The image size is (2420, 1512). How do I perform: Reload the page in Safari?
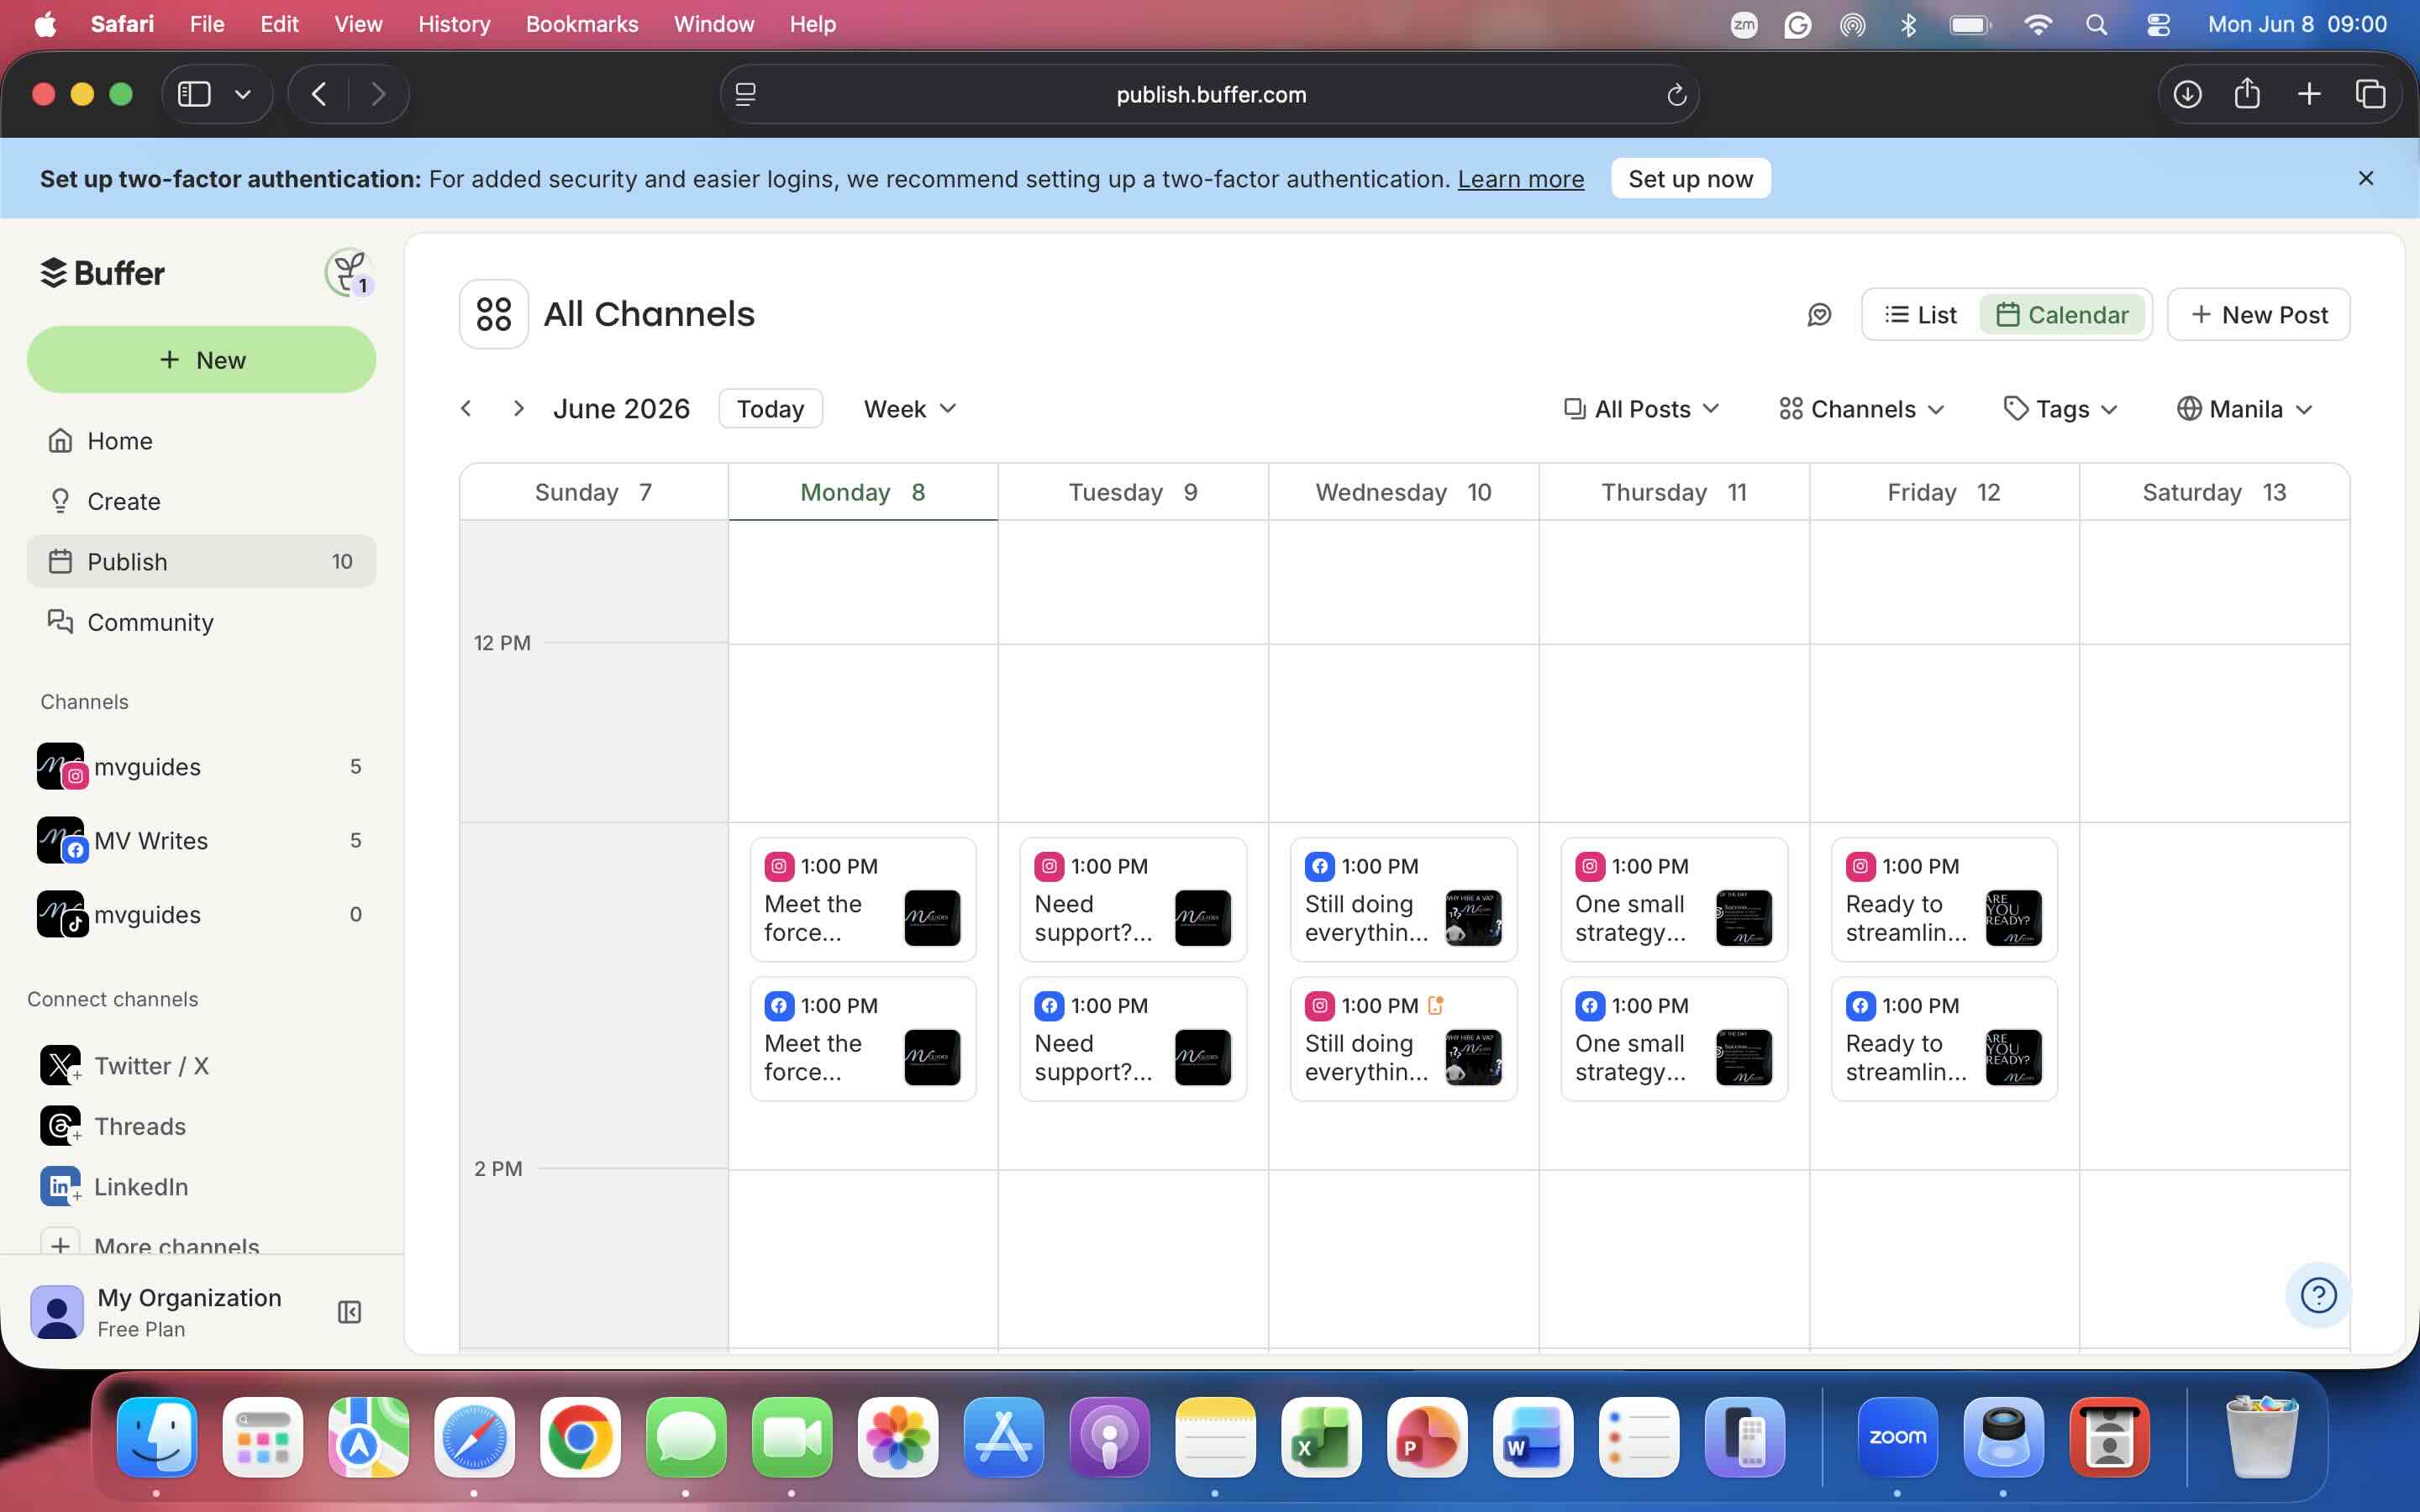point(1676,95)
